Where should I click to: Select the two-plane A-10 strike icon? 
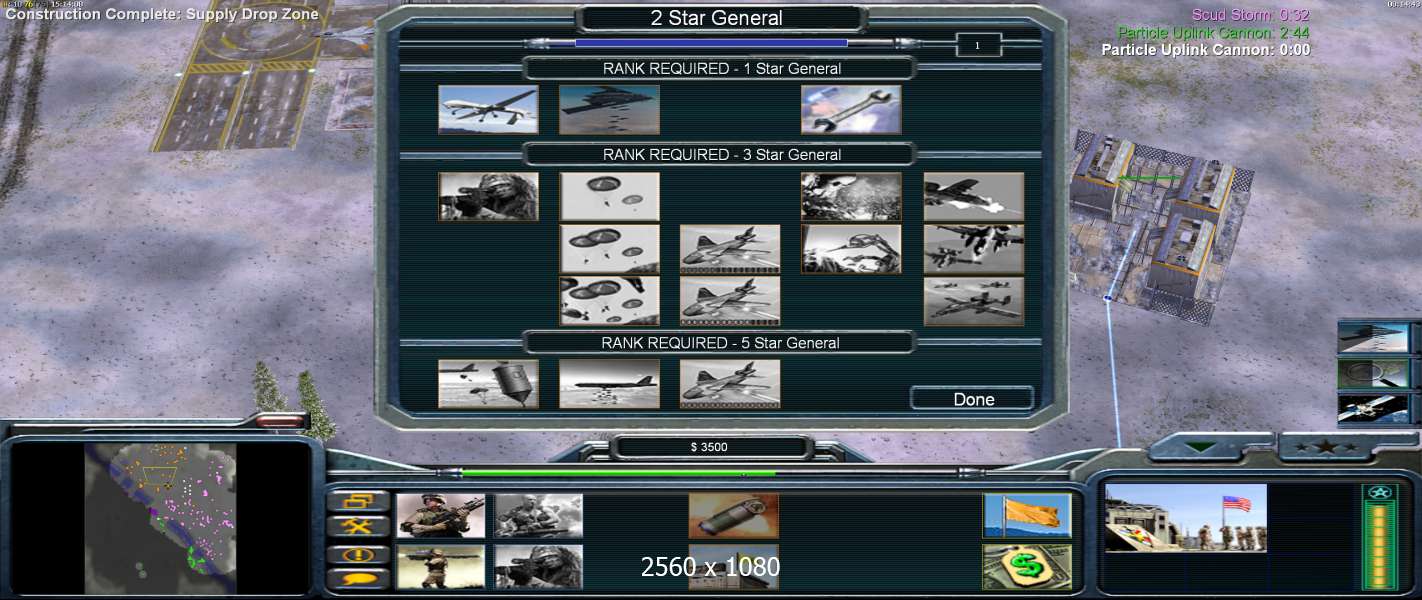[974, 248]
